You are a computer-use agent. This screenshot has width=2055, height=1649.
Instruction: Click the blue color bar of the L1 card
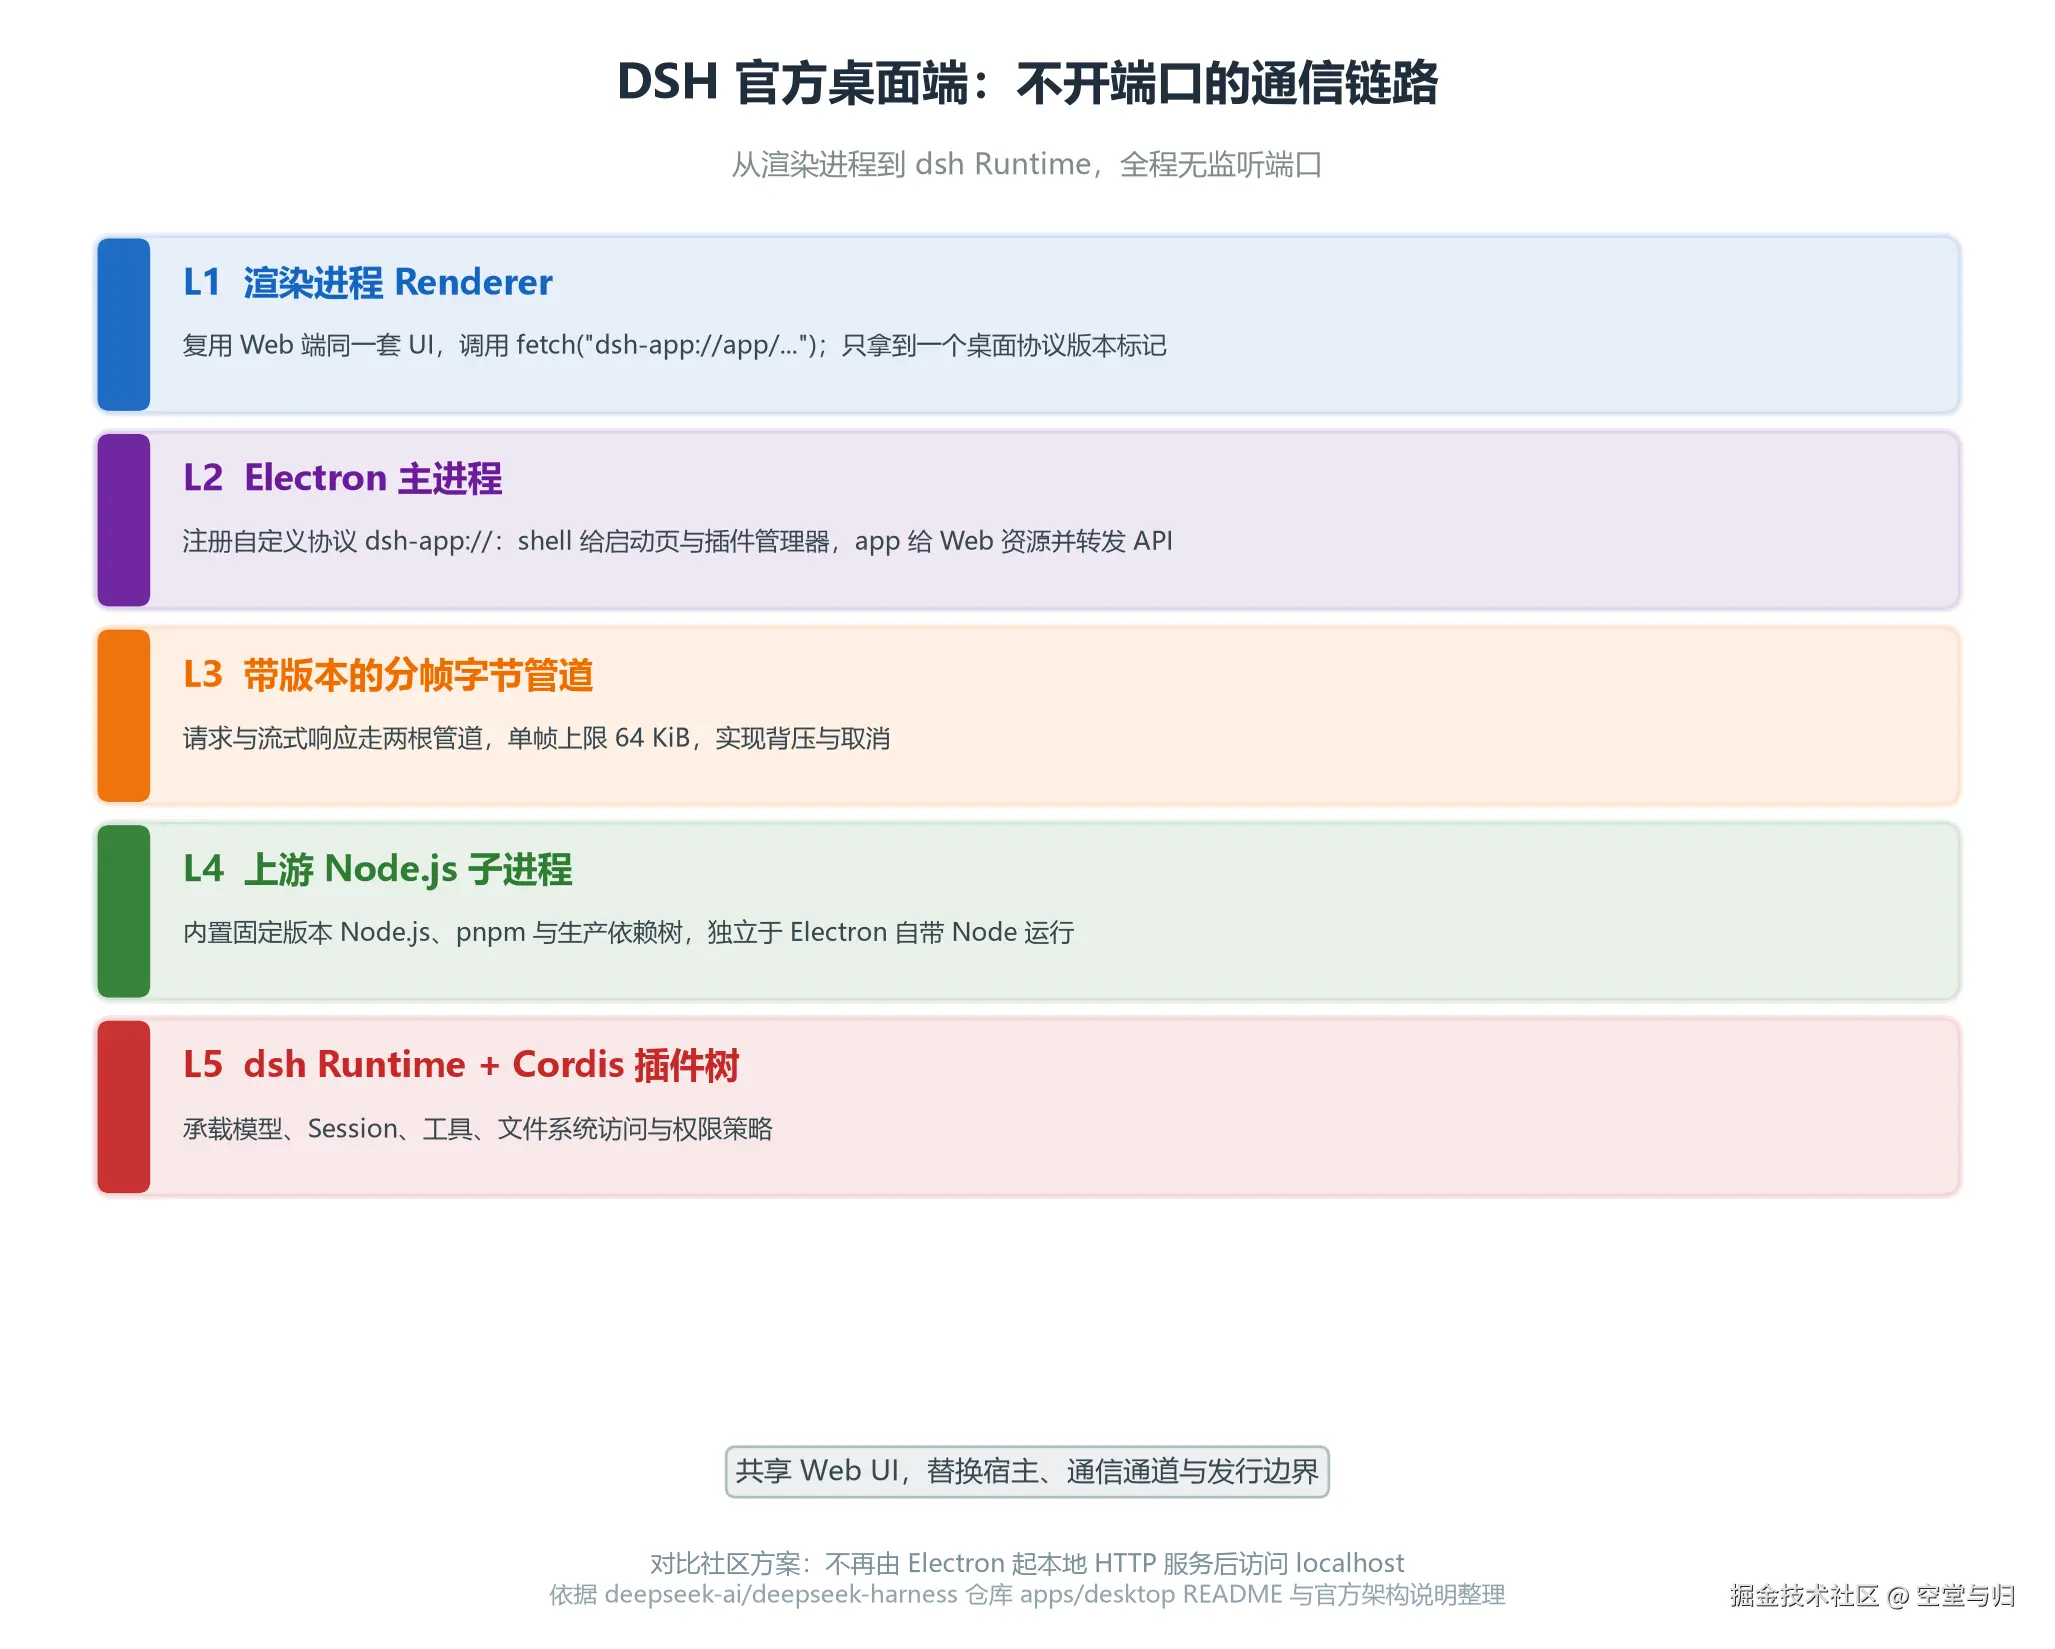124,325
